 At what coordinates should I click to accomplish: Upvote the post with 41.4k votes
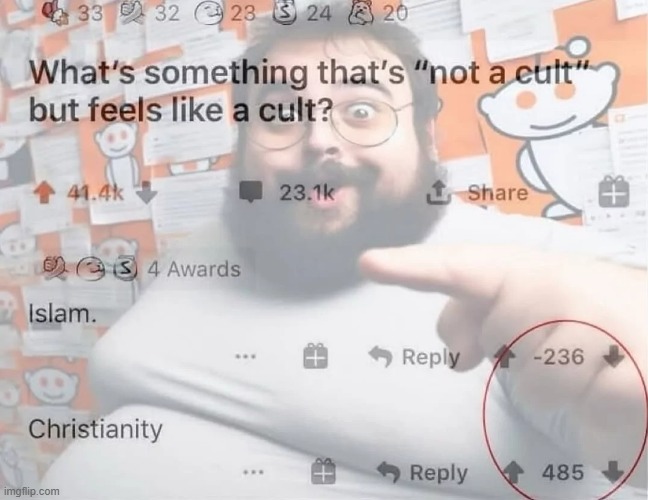click(44, 193)
